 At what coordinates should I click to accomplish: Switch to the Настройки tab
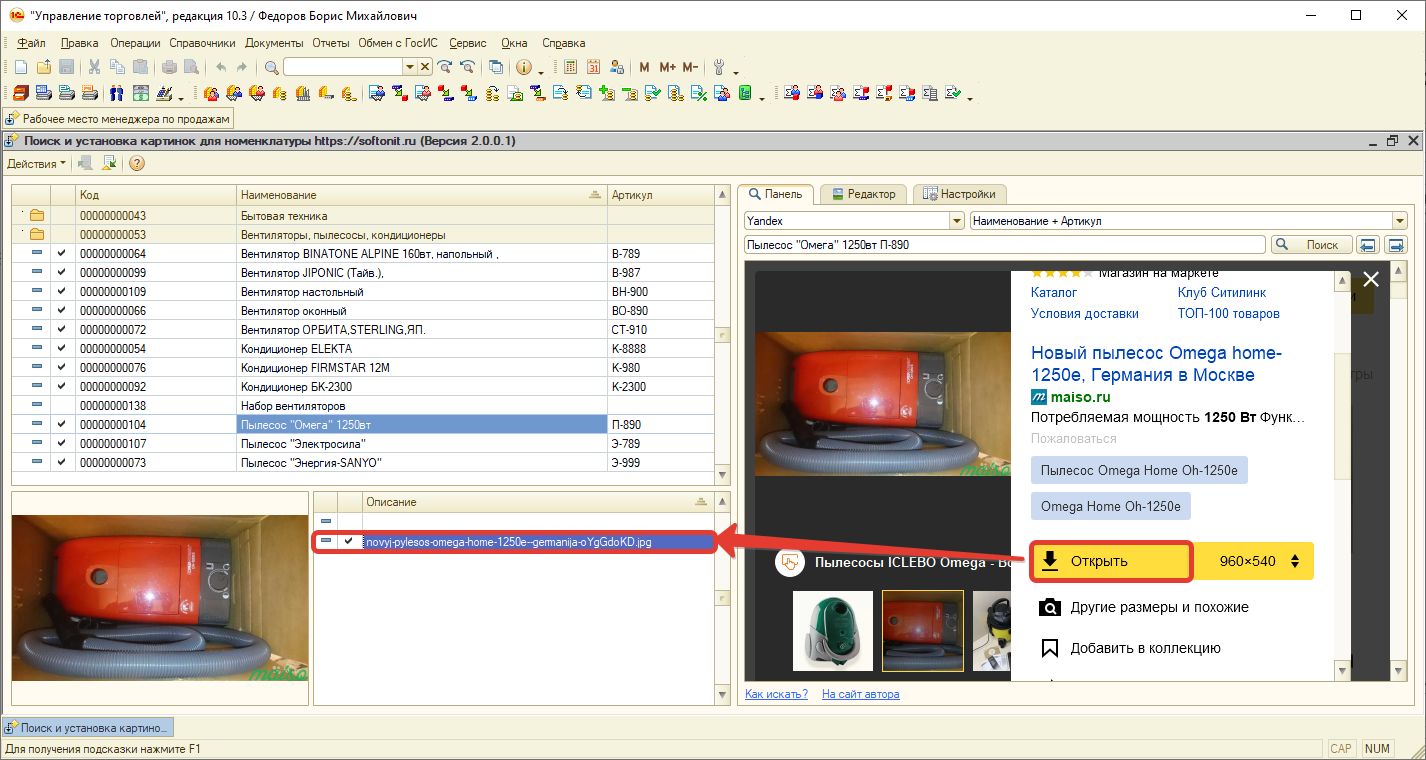[x=959, y=194]
